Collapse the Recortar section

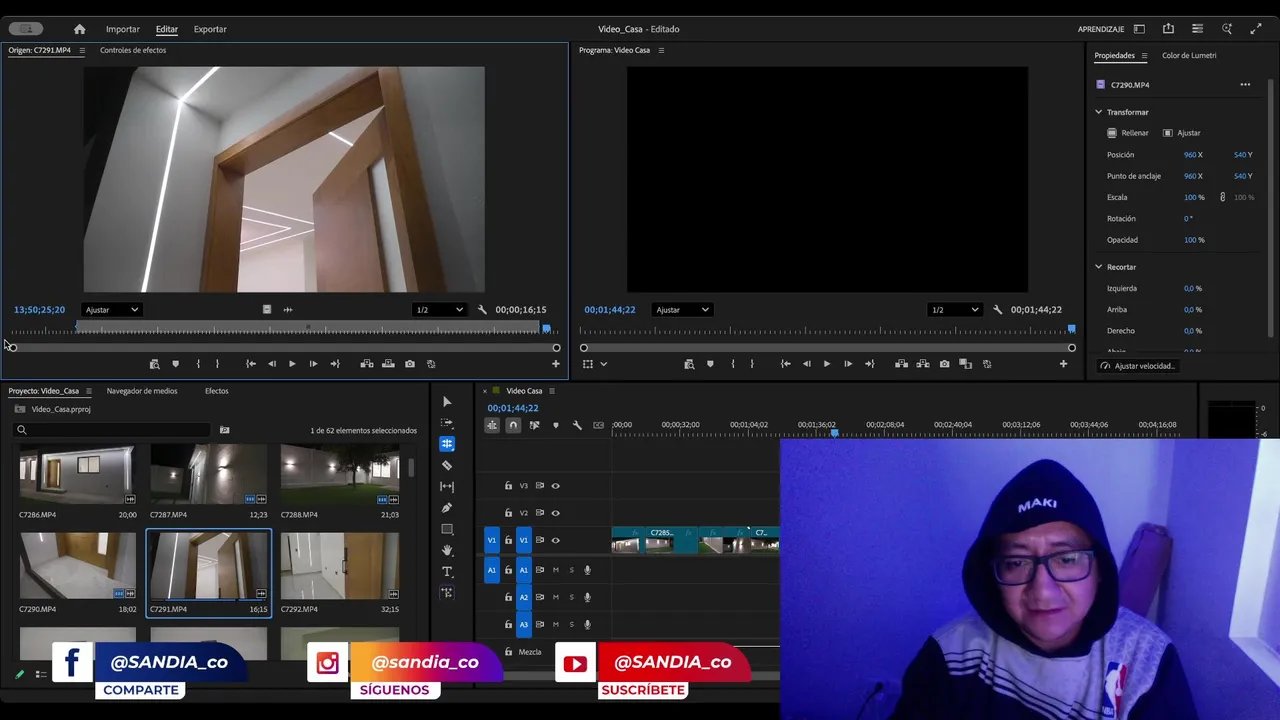tap(1098, 267)
